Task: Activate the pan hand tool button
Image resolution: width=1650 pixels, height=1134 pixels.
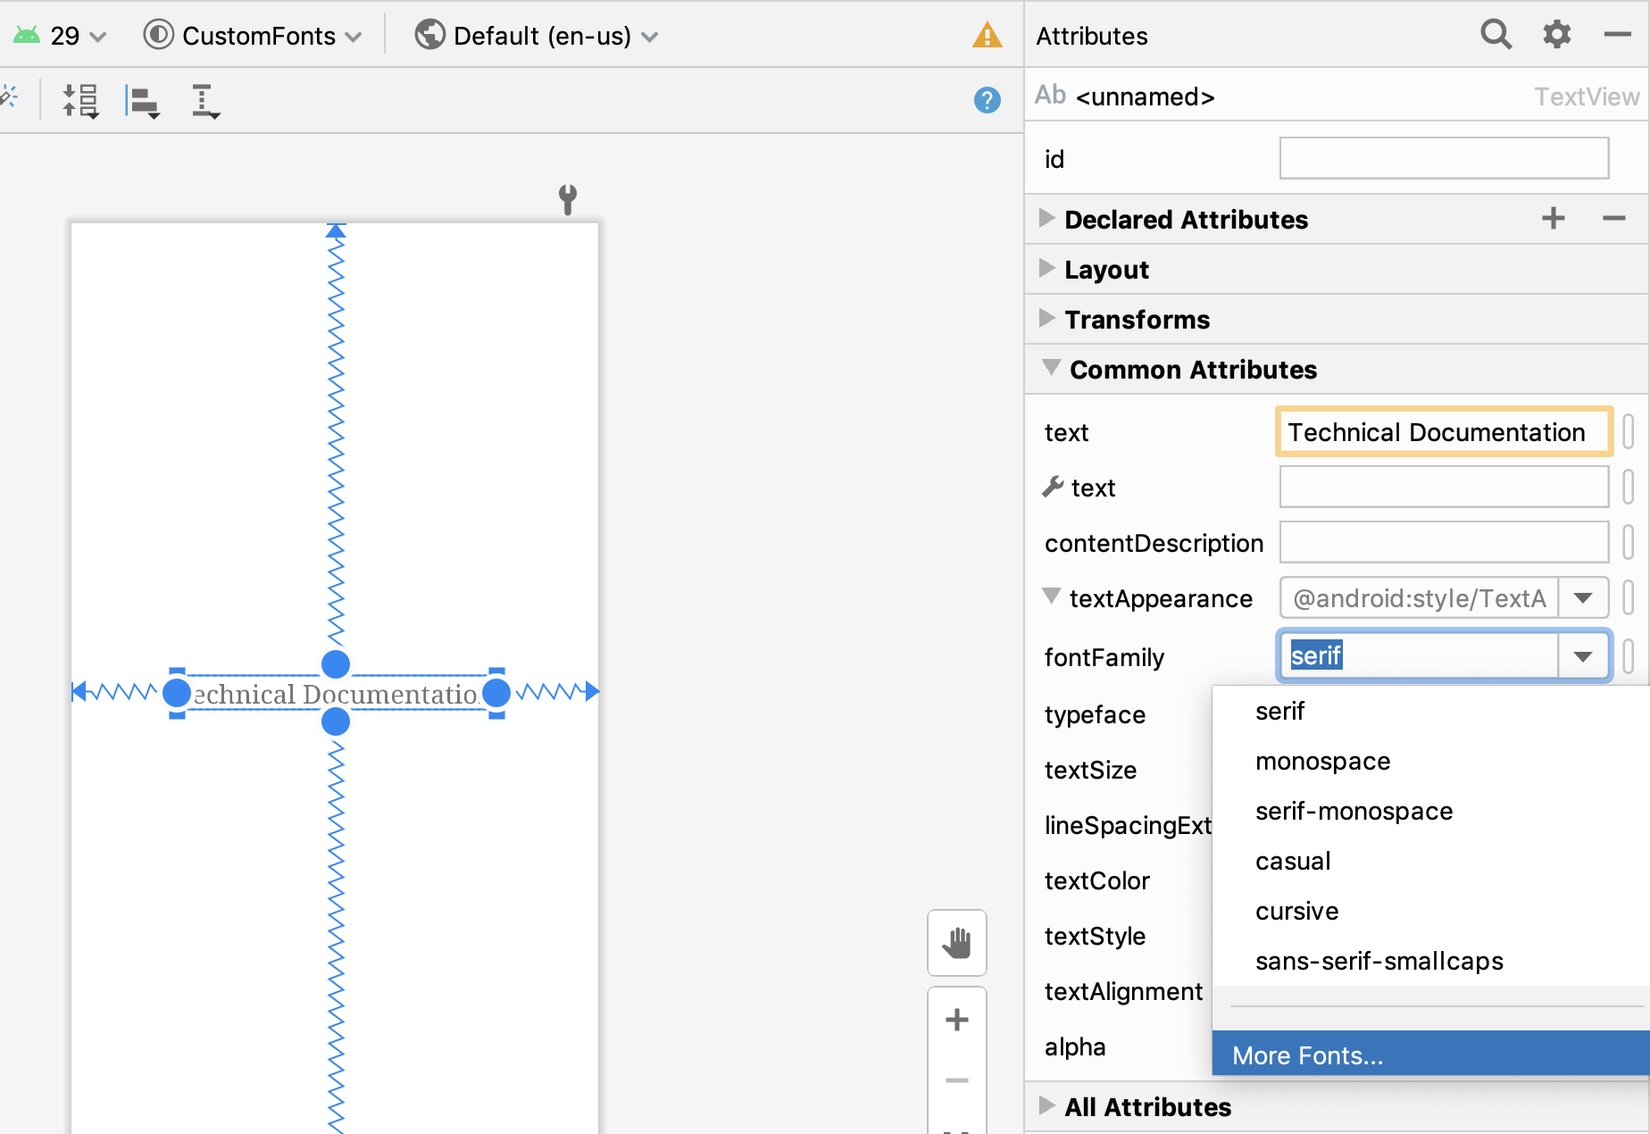Action: 956,942
